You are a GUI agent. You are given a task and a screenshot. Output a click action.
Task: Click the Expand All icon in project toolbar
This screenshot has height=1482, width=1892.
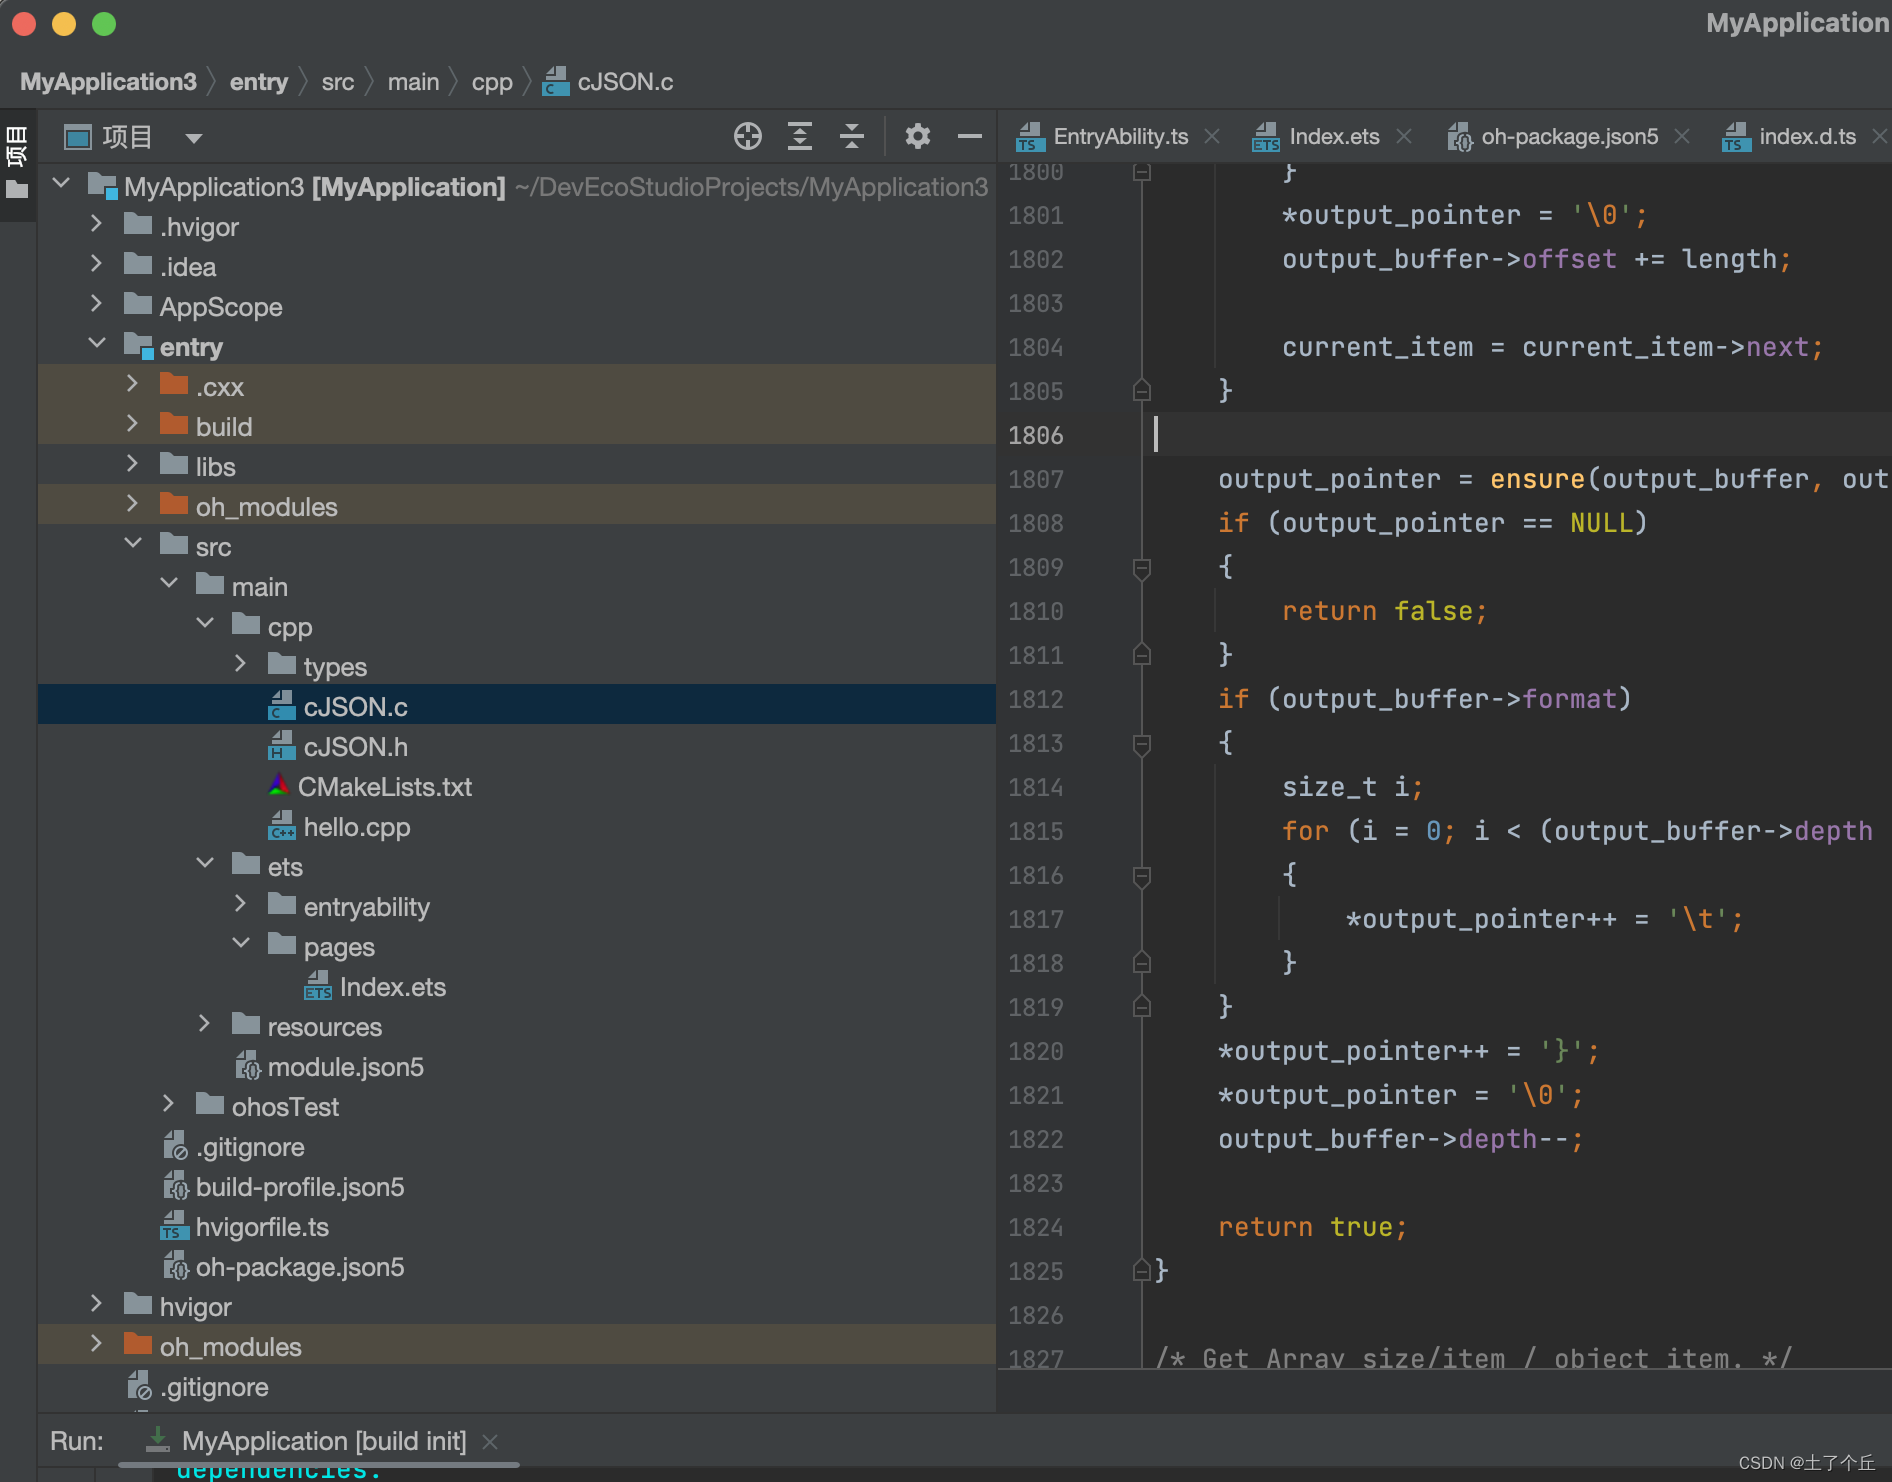(799, 136)
